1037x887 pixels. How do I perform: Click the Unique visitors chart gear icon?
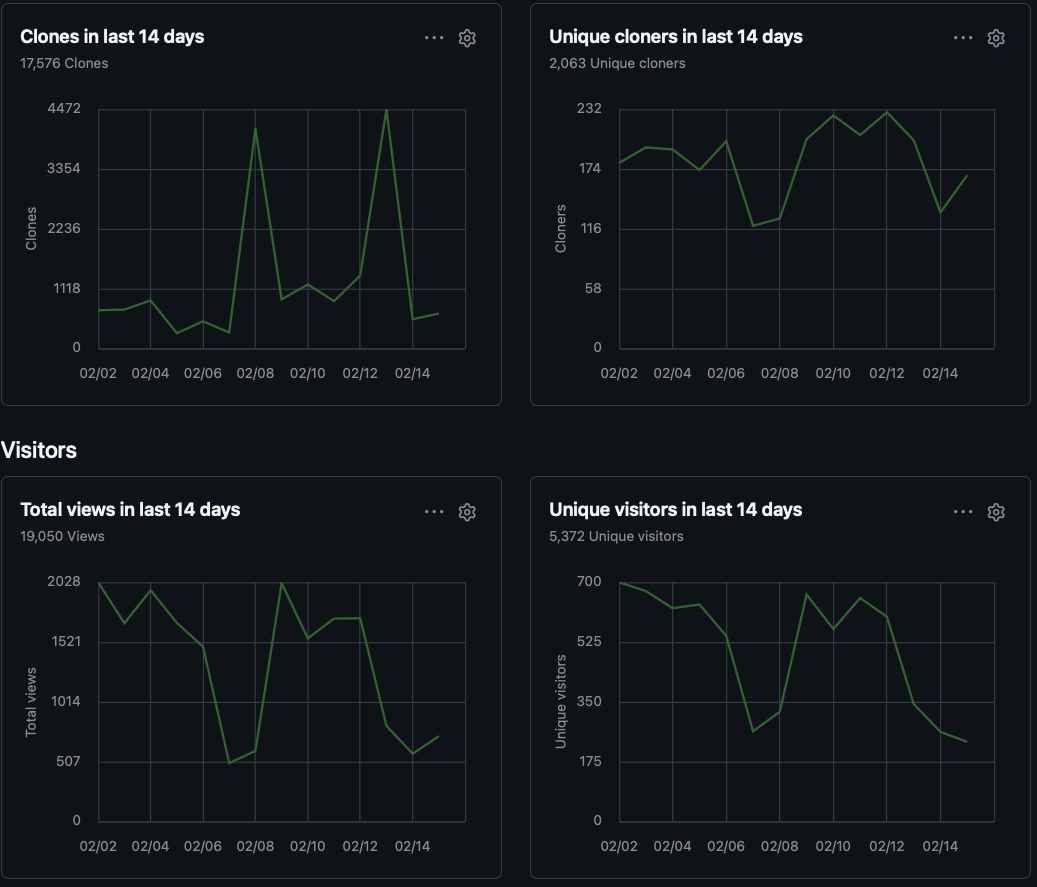pyautogui.click(x=996, y=512)
